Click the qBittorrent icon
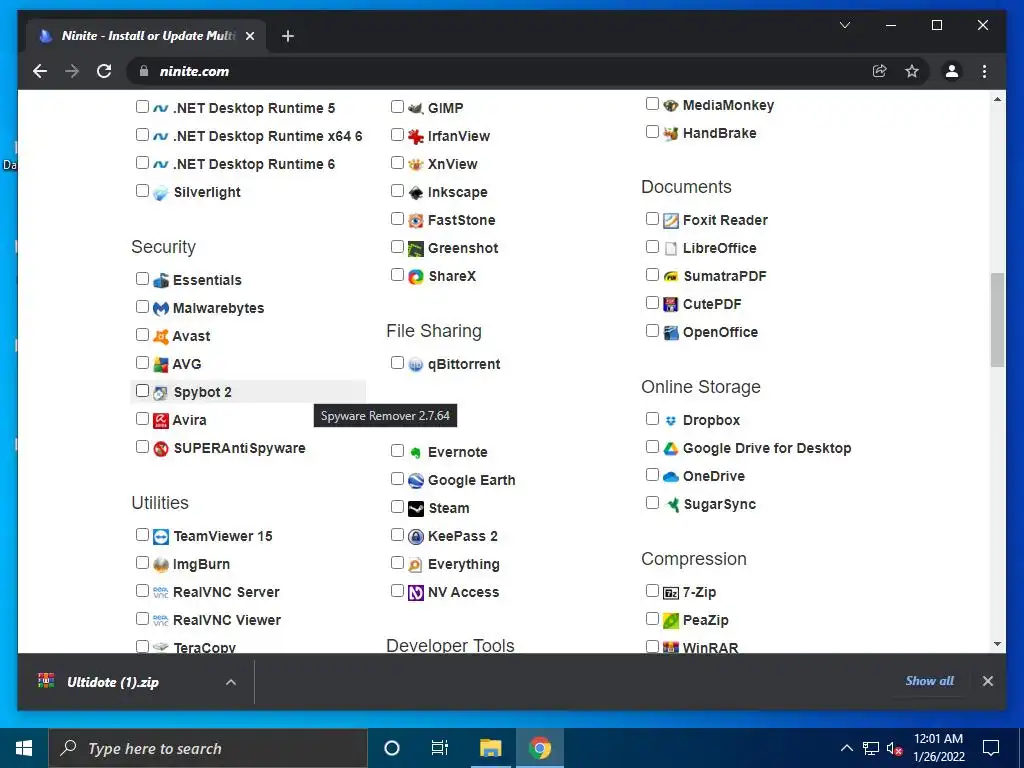This screenshot has height=768, width=1024. tap(415, 365)
